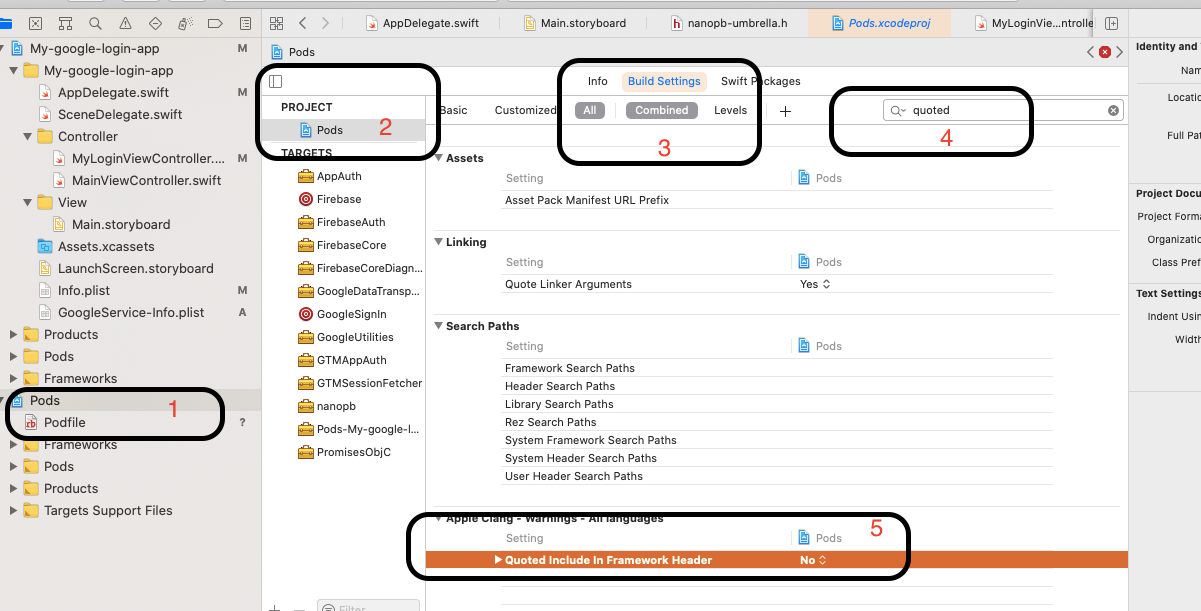Collapse the Controller folder
Screen dimensions: 1201x611
[x=27, y=136]
